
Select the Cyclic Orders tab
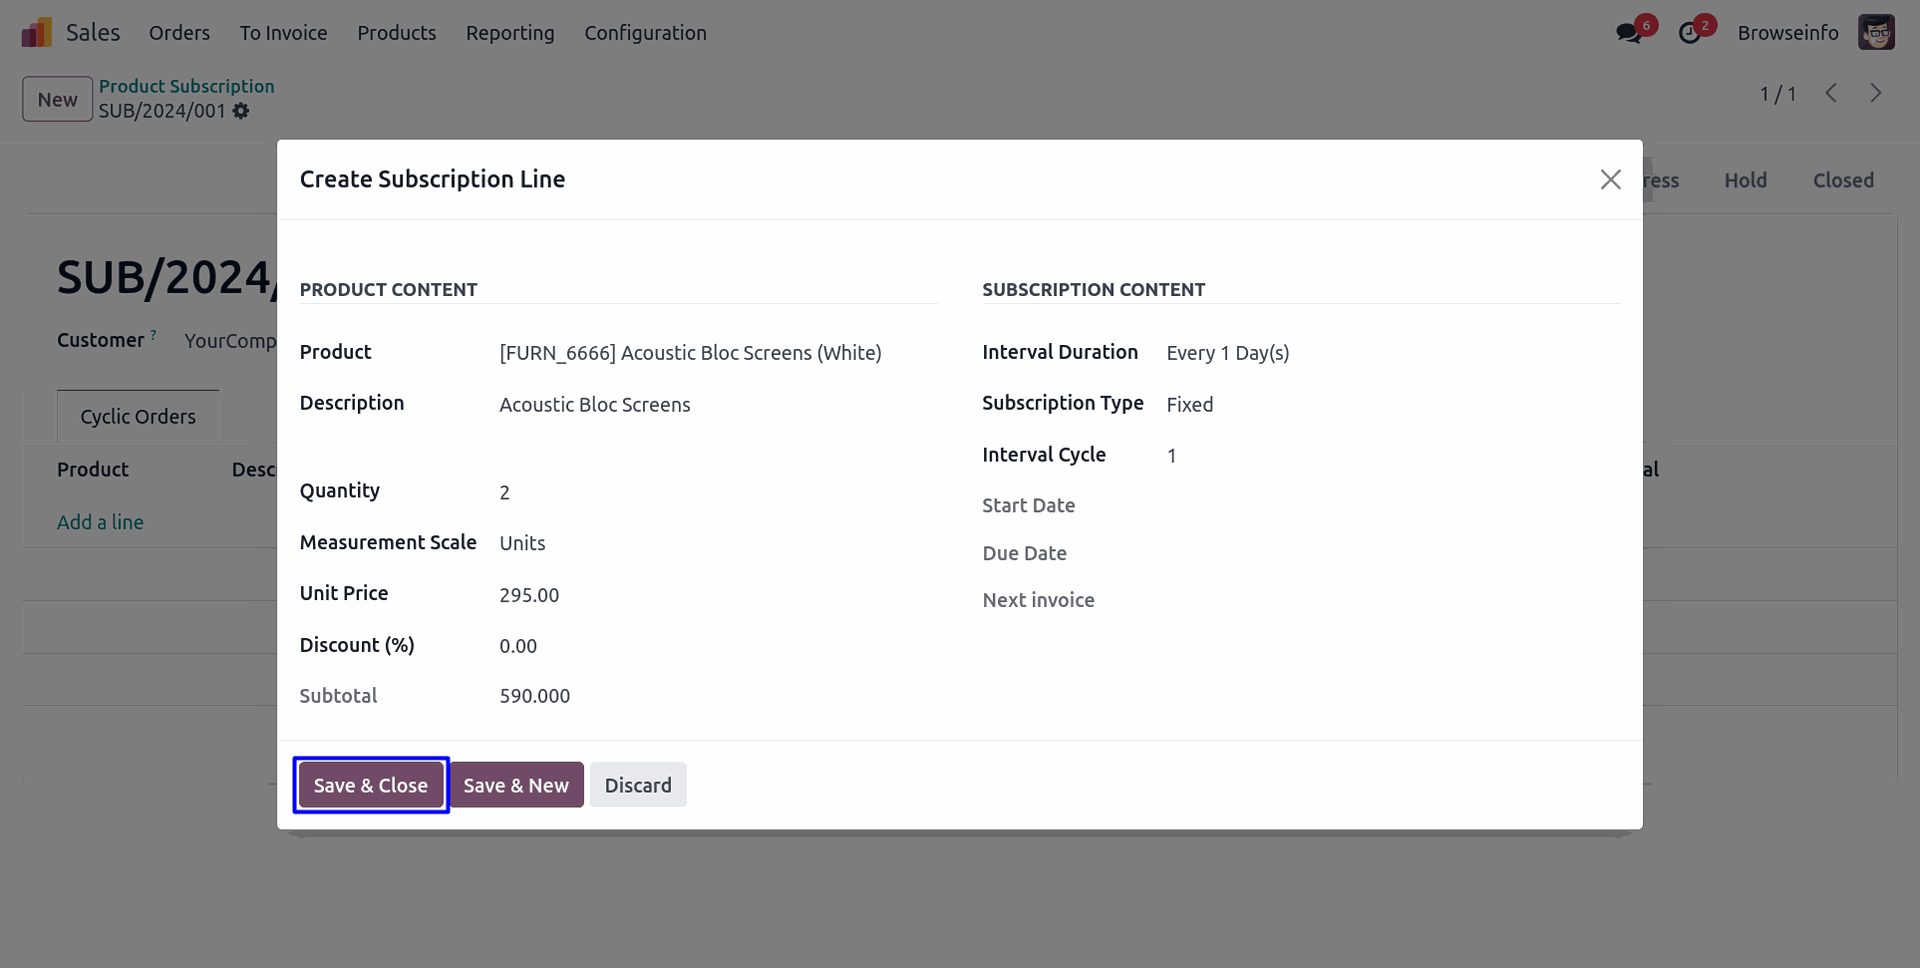138,417
